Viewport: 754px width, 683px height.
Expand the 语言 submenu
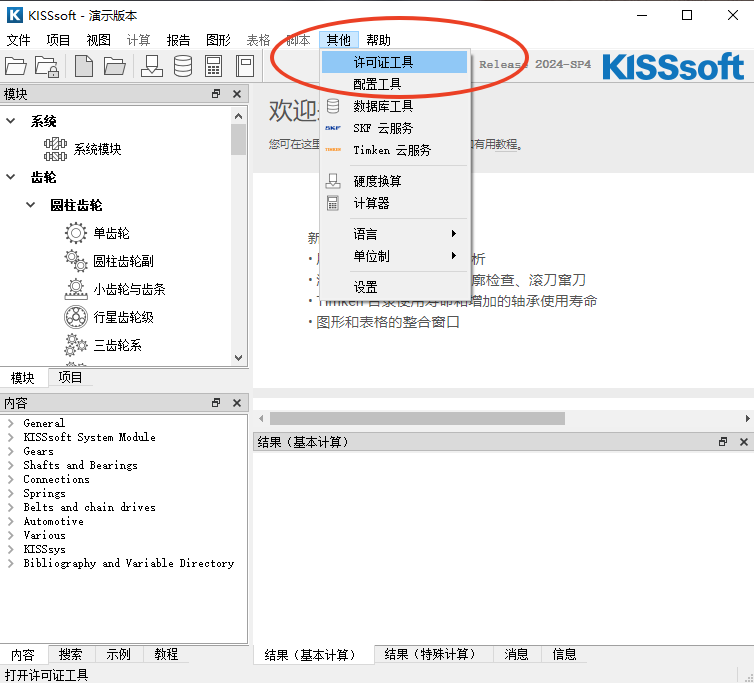pos(394,234)
